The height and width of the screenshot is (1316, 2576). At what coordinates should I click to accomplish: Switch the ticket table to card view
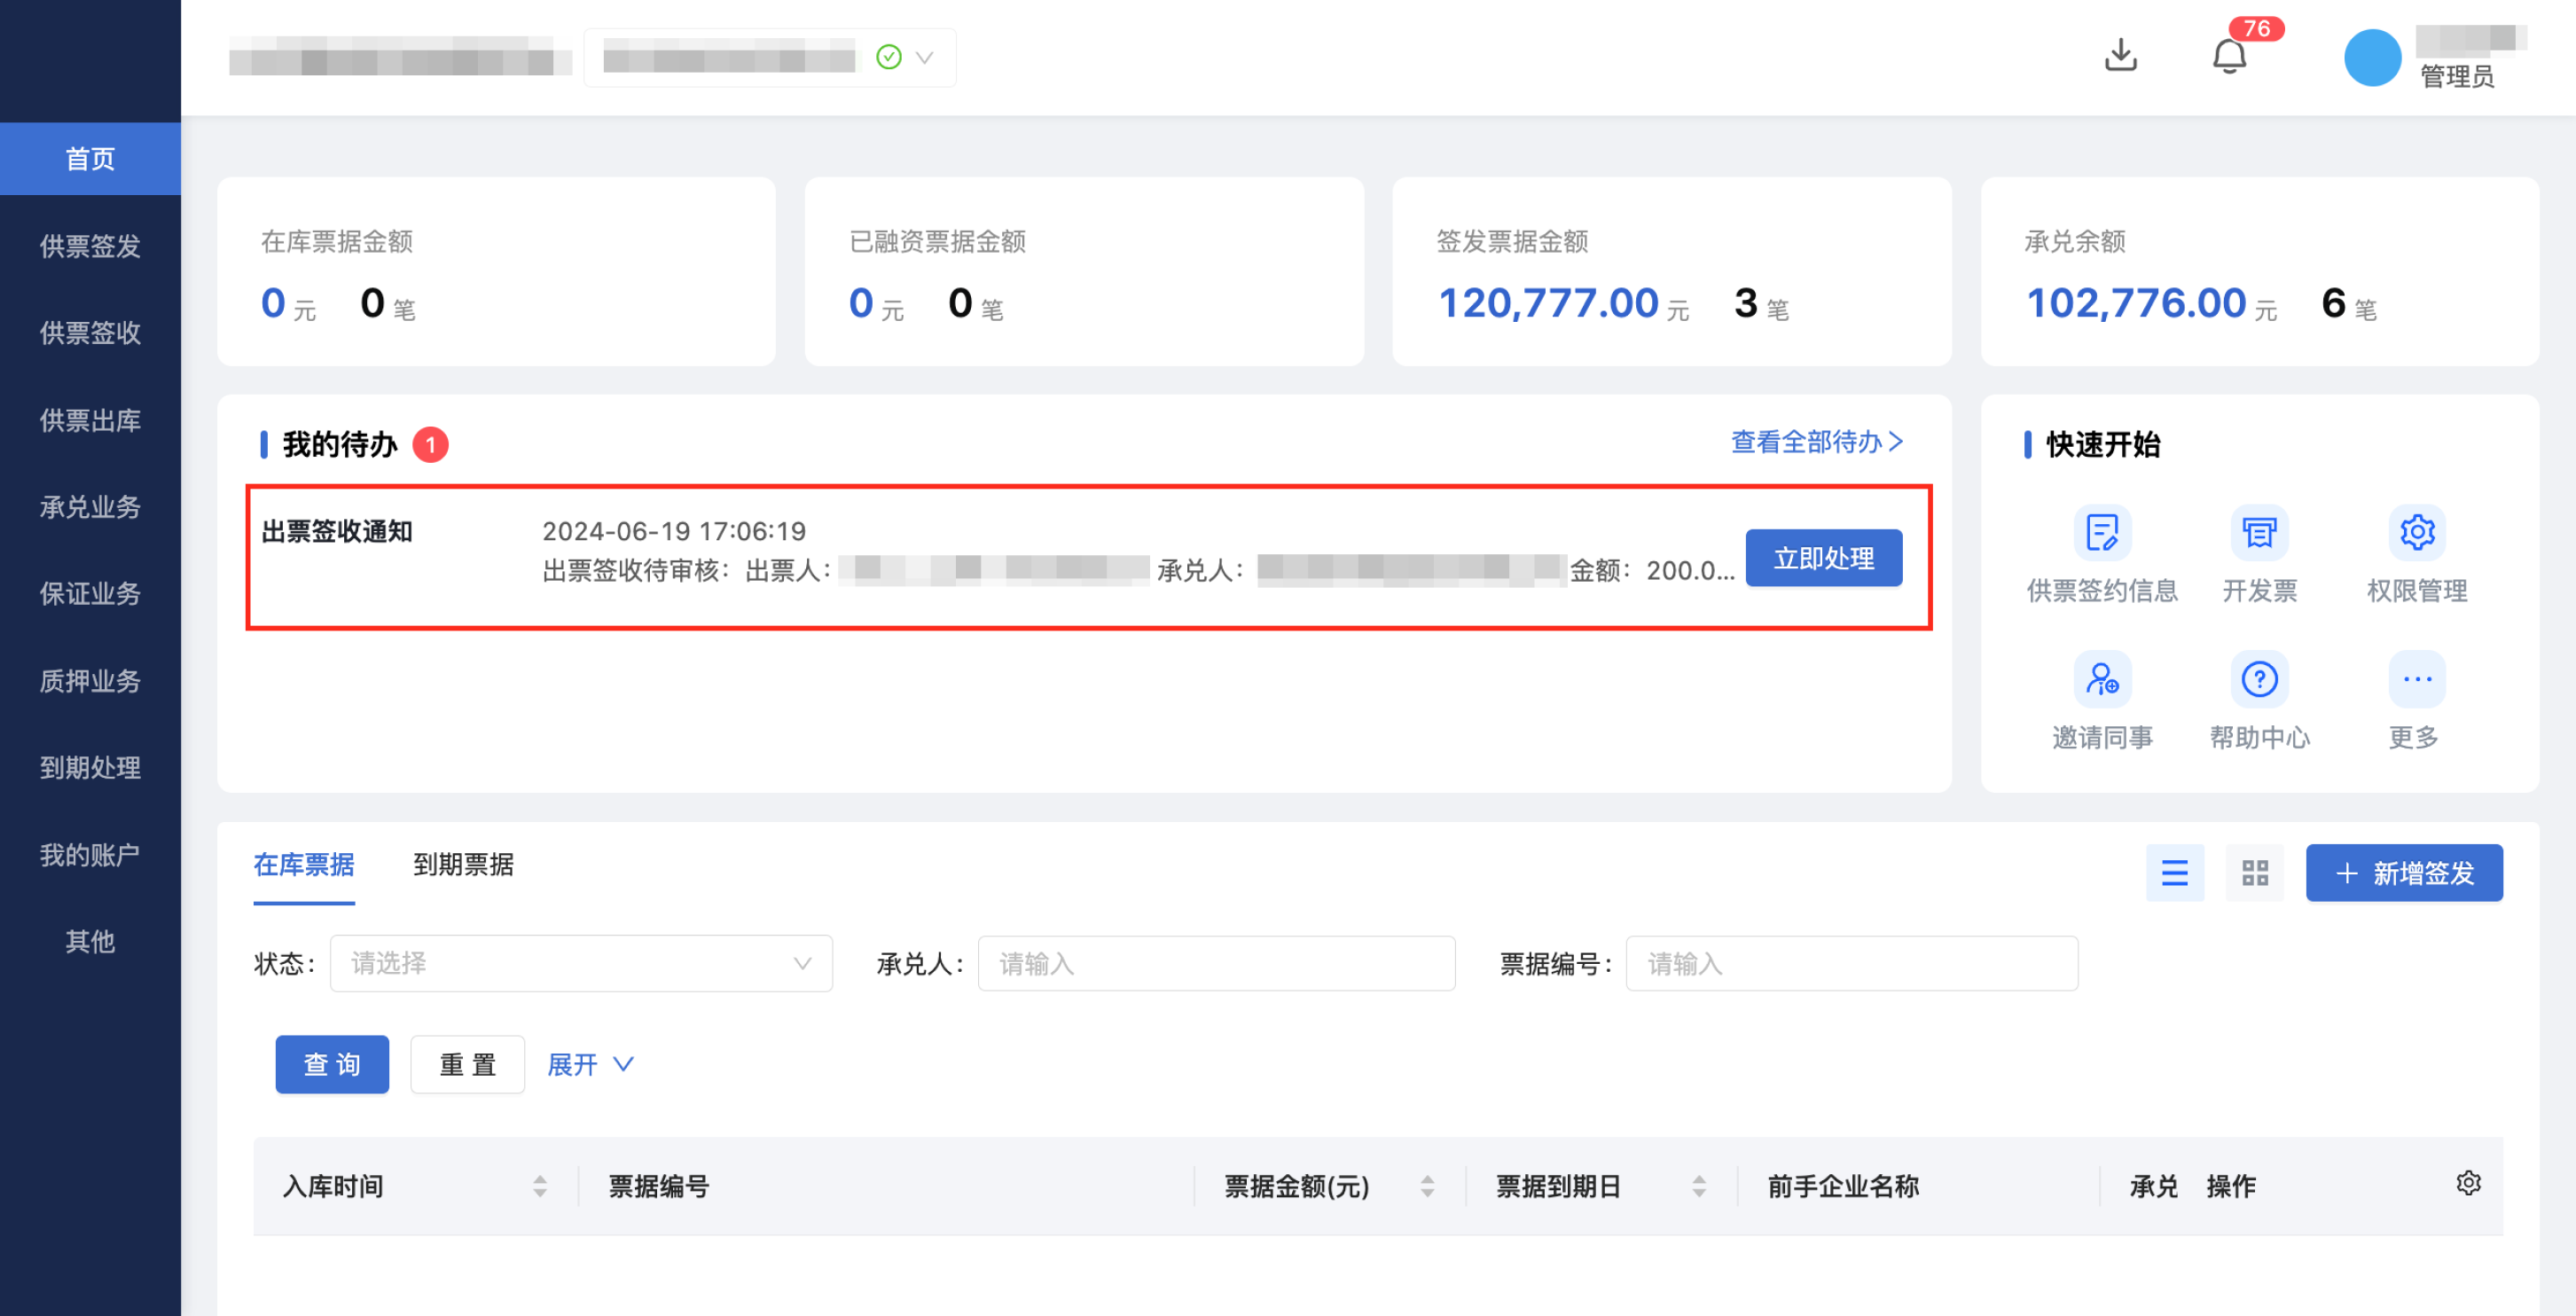(x=2254, y=872)
